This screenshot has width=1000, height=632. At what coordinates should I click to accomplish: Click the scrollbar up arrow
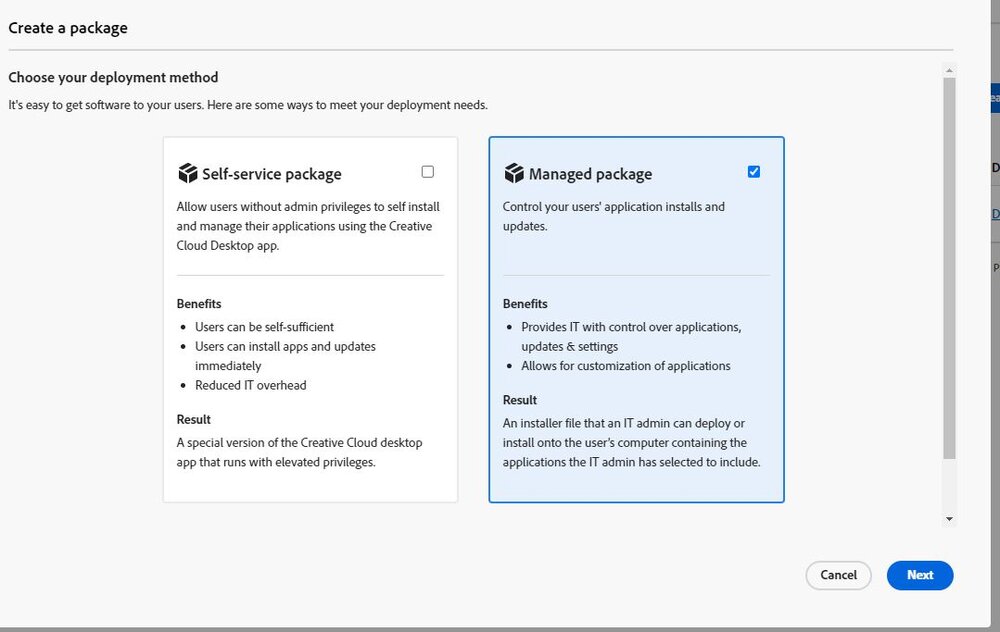click(949, 70)
